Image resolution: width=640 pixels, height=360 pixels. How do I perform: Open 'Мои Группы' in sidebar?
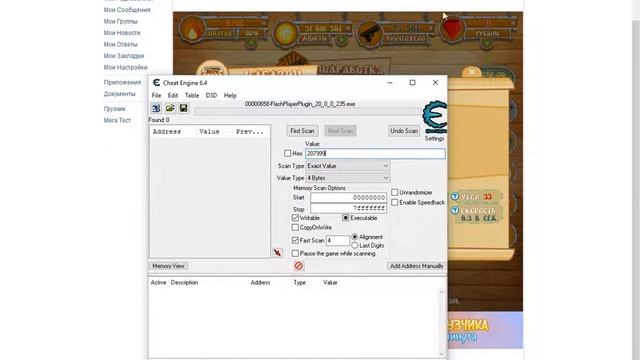tap(120, 21)
